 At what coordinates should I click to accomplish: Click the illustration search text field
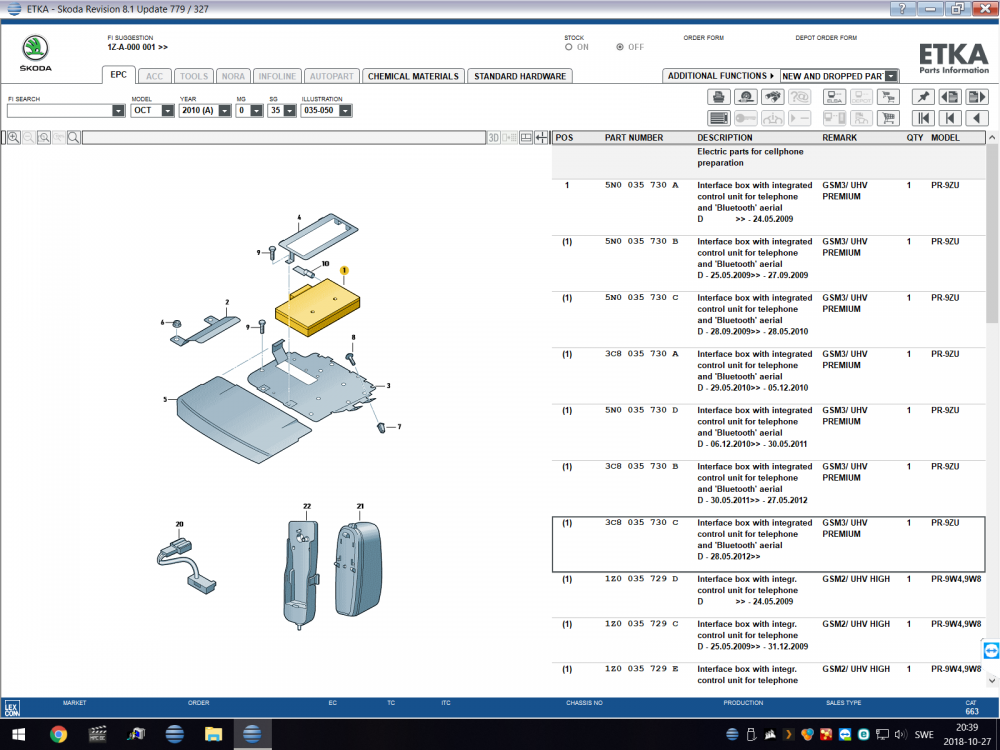(284, 137)
